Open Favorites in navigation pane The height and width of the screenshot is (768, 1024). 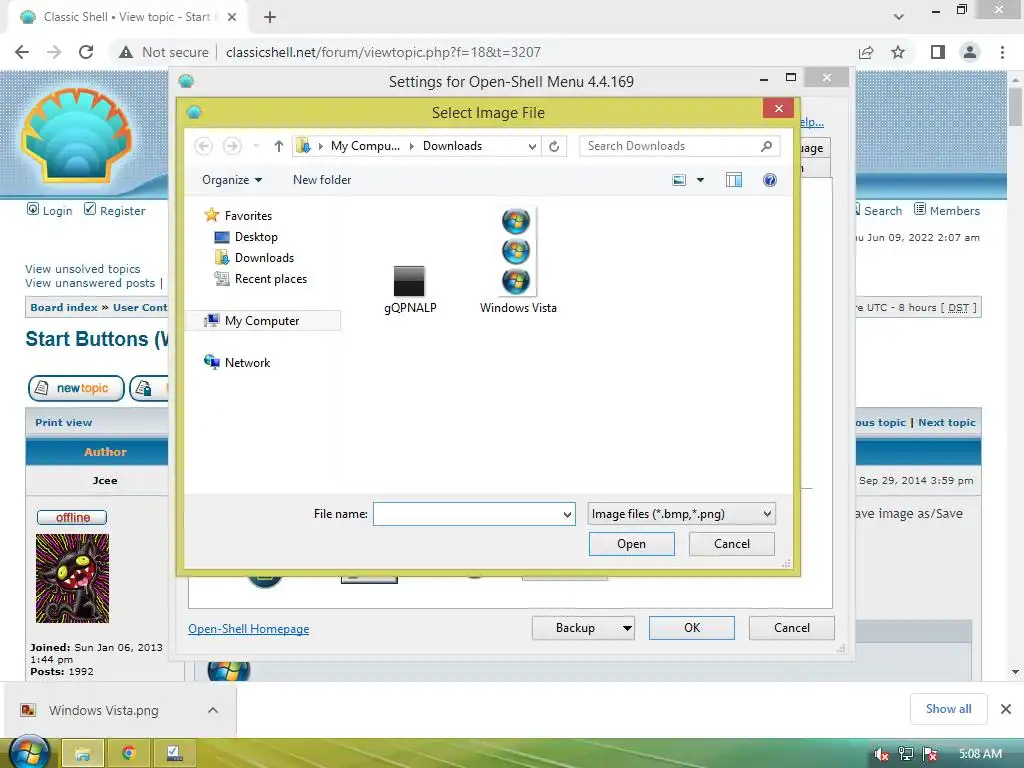click(248, 216)
